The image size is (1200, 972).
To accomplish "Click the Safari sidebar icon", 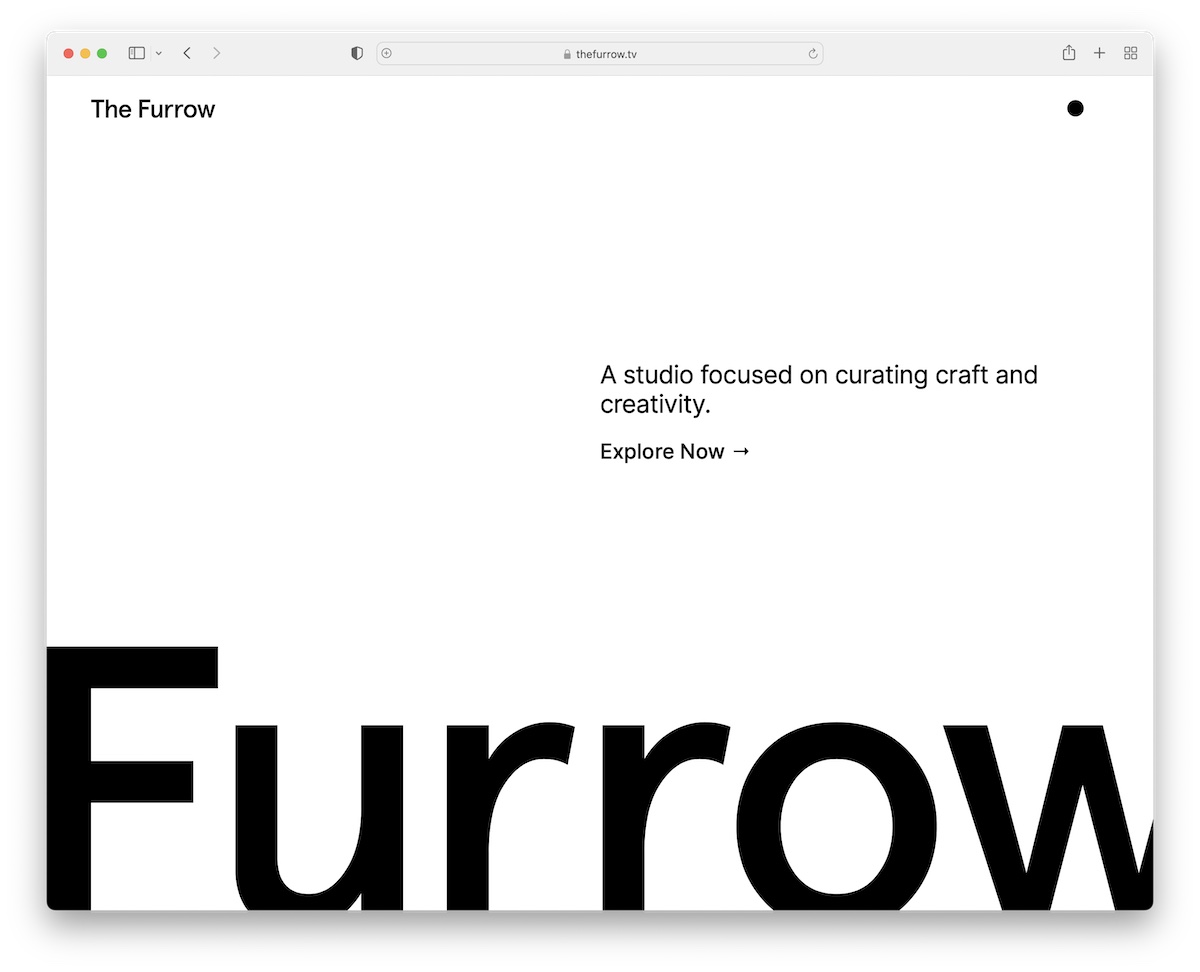I will pos(136,53).
